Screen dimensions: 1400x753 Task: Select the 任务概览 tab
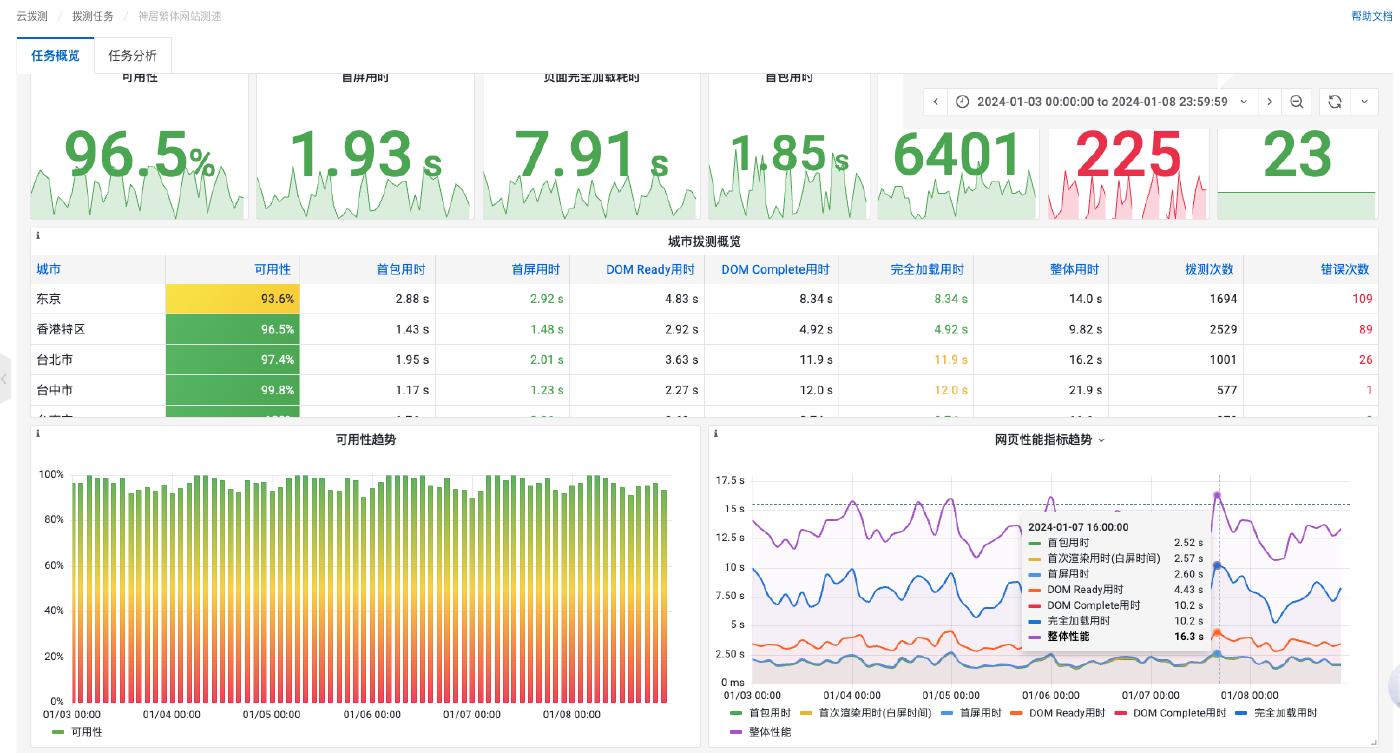(x=55, y=56)
